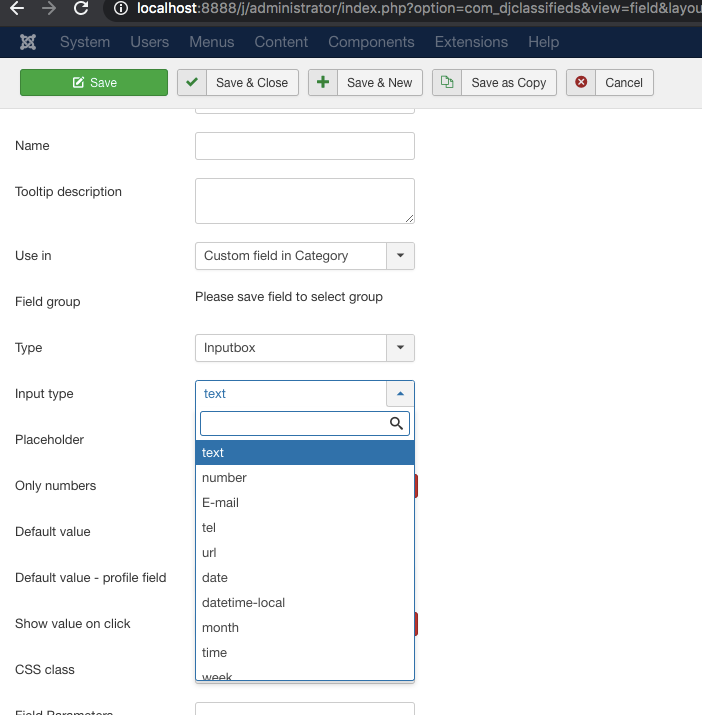
Task: Click the 'Default value - profile field' label
Action: [x=91, y=578]
